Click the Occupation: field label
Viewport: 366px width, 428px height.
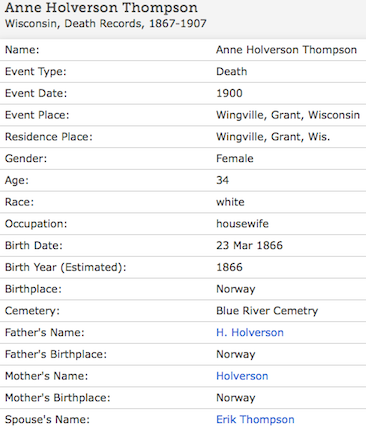point(36,224)
